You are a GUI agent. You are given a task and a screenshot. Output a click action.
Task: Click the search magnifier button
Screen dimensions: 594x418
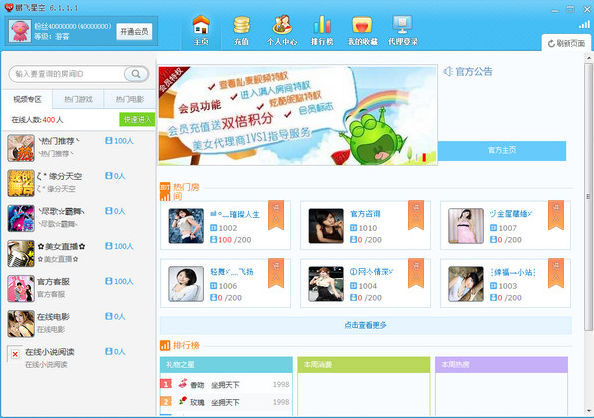[x=136, y=74]
